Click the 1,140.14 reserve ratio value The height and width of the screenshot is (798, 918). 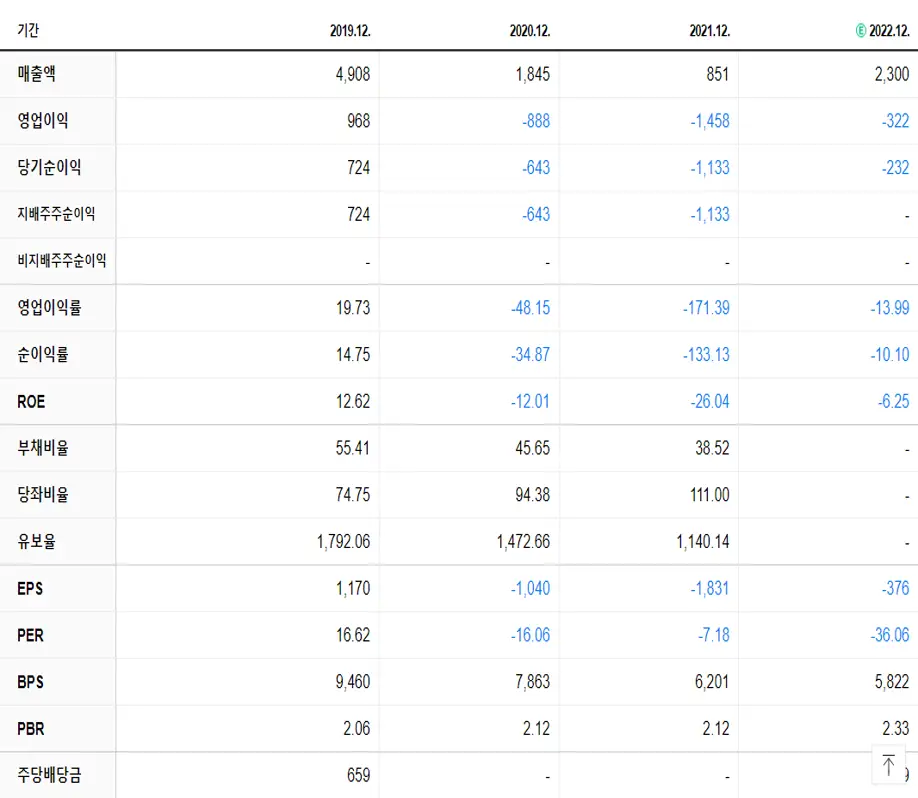point(703,542)
